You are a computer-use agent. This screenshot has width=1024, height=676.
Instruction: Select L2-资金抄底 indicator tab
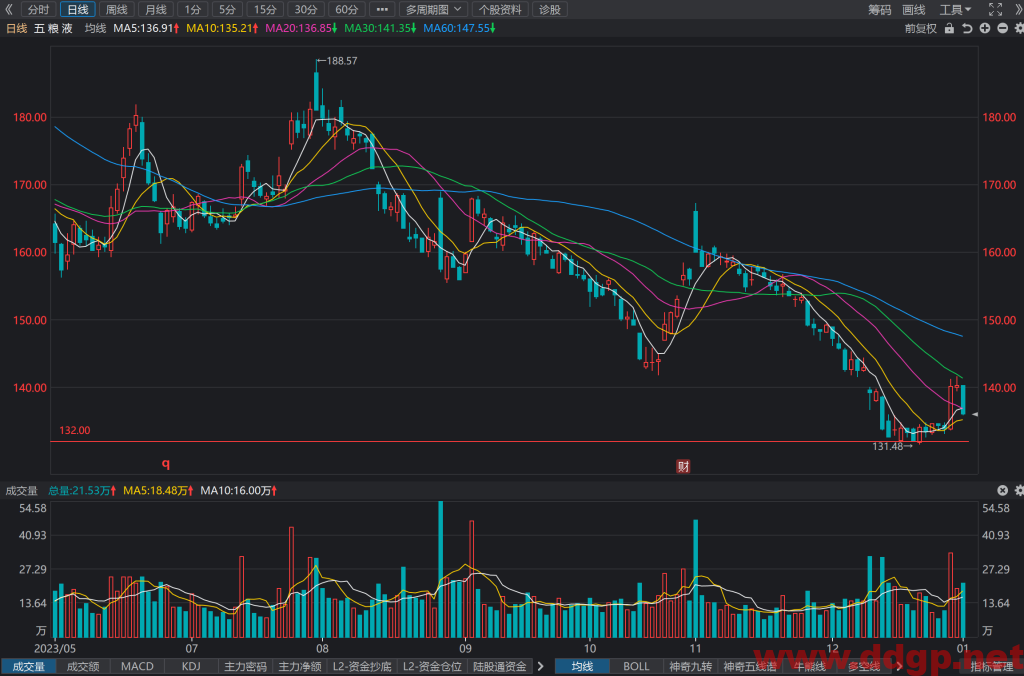click(x=362, y=667)
